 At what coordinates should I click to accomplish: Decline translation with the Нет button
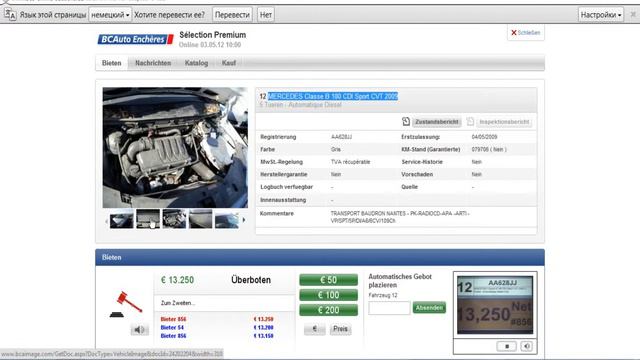(x=266, y=15)
